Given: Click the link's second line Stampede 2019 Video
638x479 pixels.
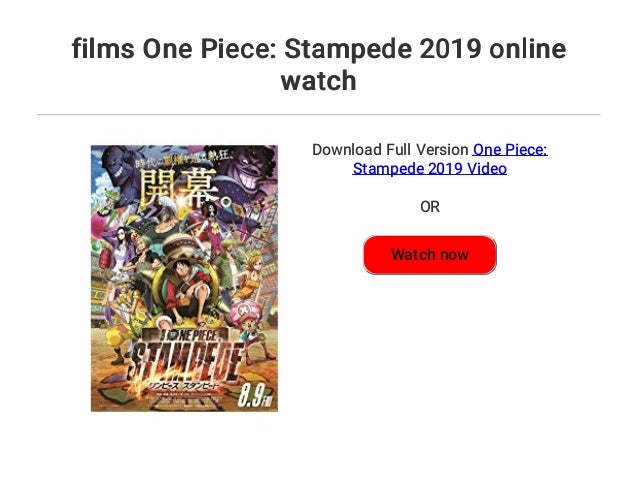Looking at the screenshot, I should click(x=429, y=168).
